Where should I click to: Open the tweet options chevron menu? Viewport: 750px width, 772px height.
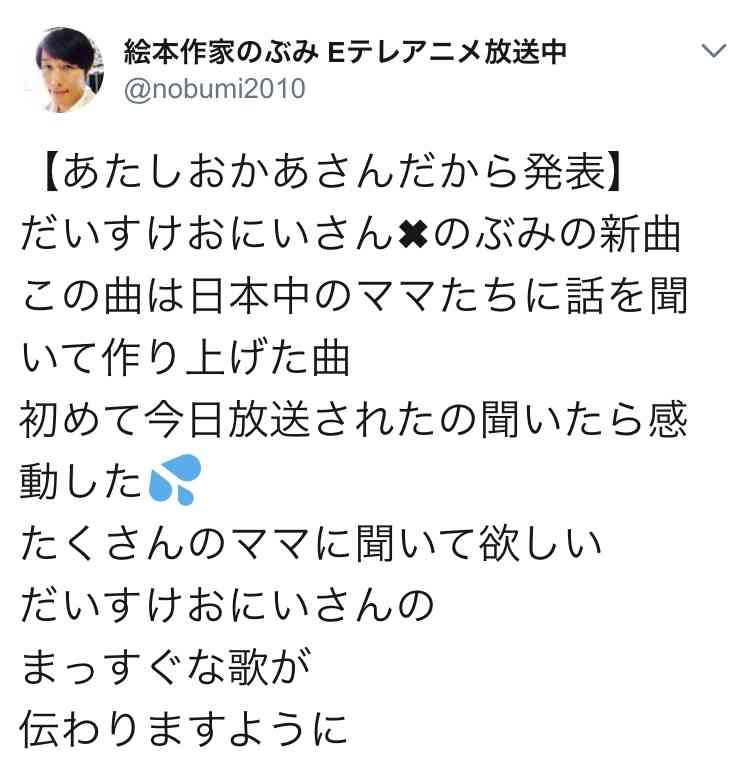coord(714,51)
